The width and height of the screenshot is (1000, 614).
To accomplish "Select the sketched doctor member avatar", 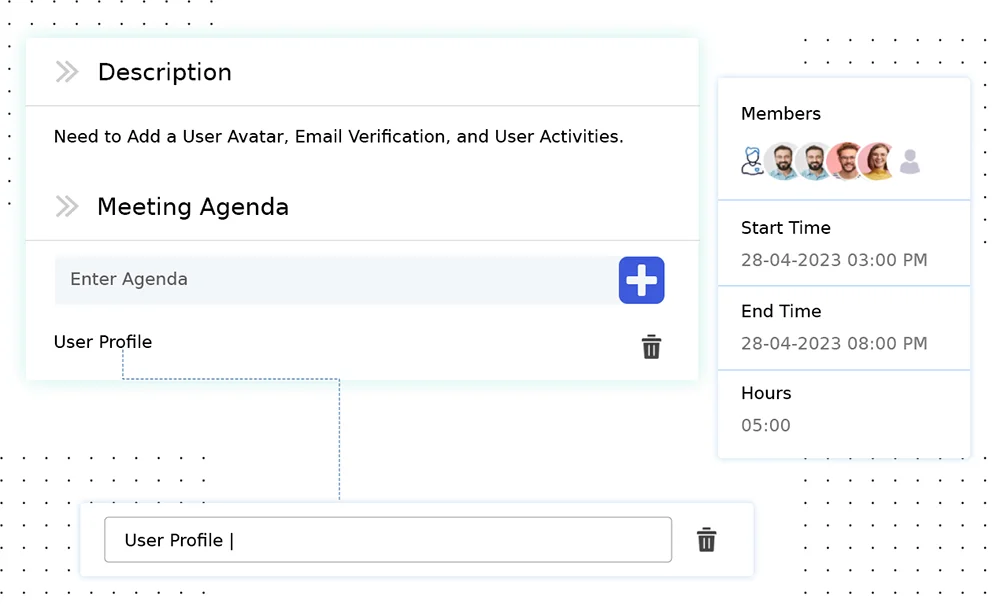I will click(751, 162).
